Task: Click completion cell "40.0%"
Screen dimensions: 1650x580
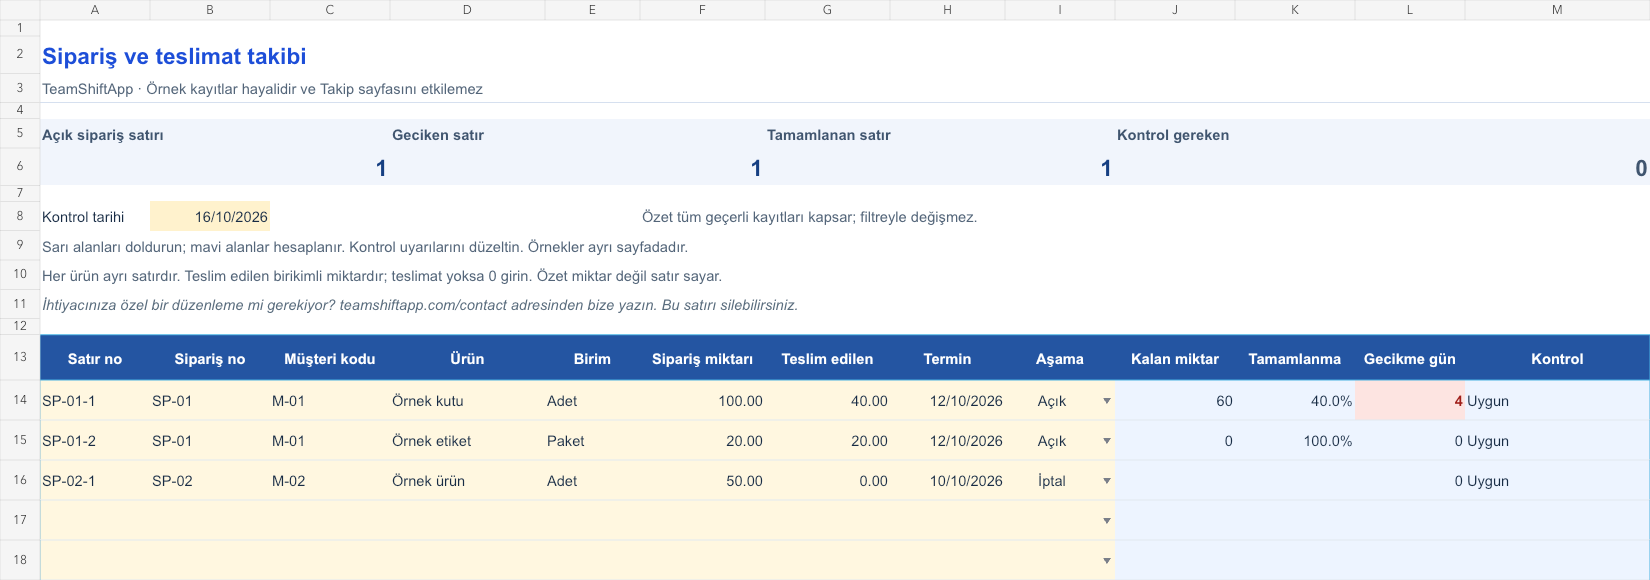Action: (x=1295, y=401)
